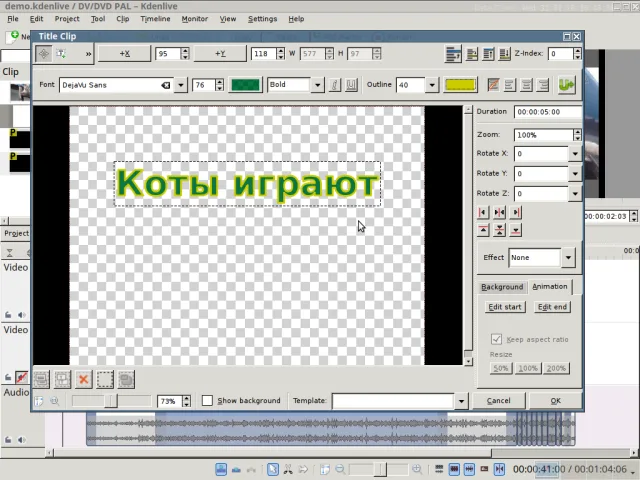The height and width of the screenshot is (480, 640).
Task: Lower object to bottom icon
Action: 504,54
